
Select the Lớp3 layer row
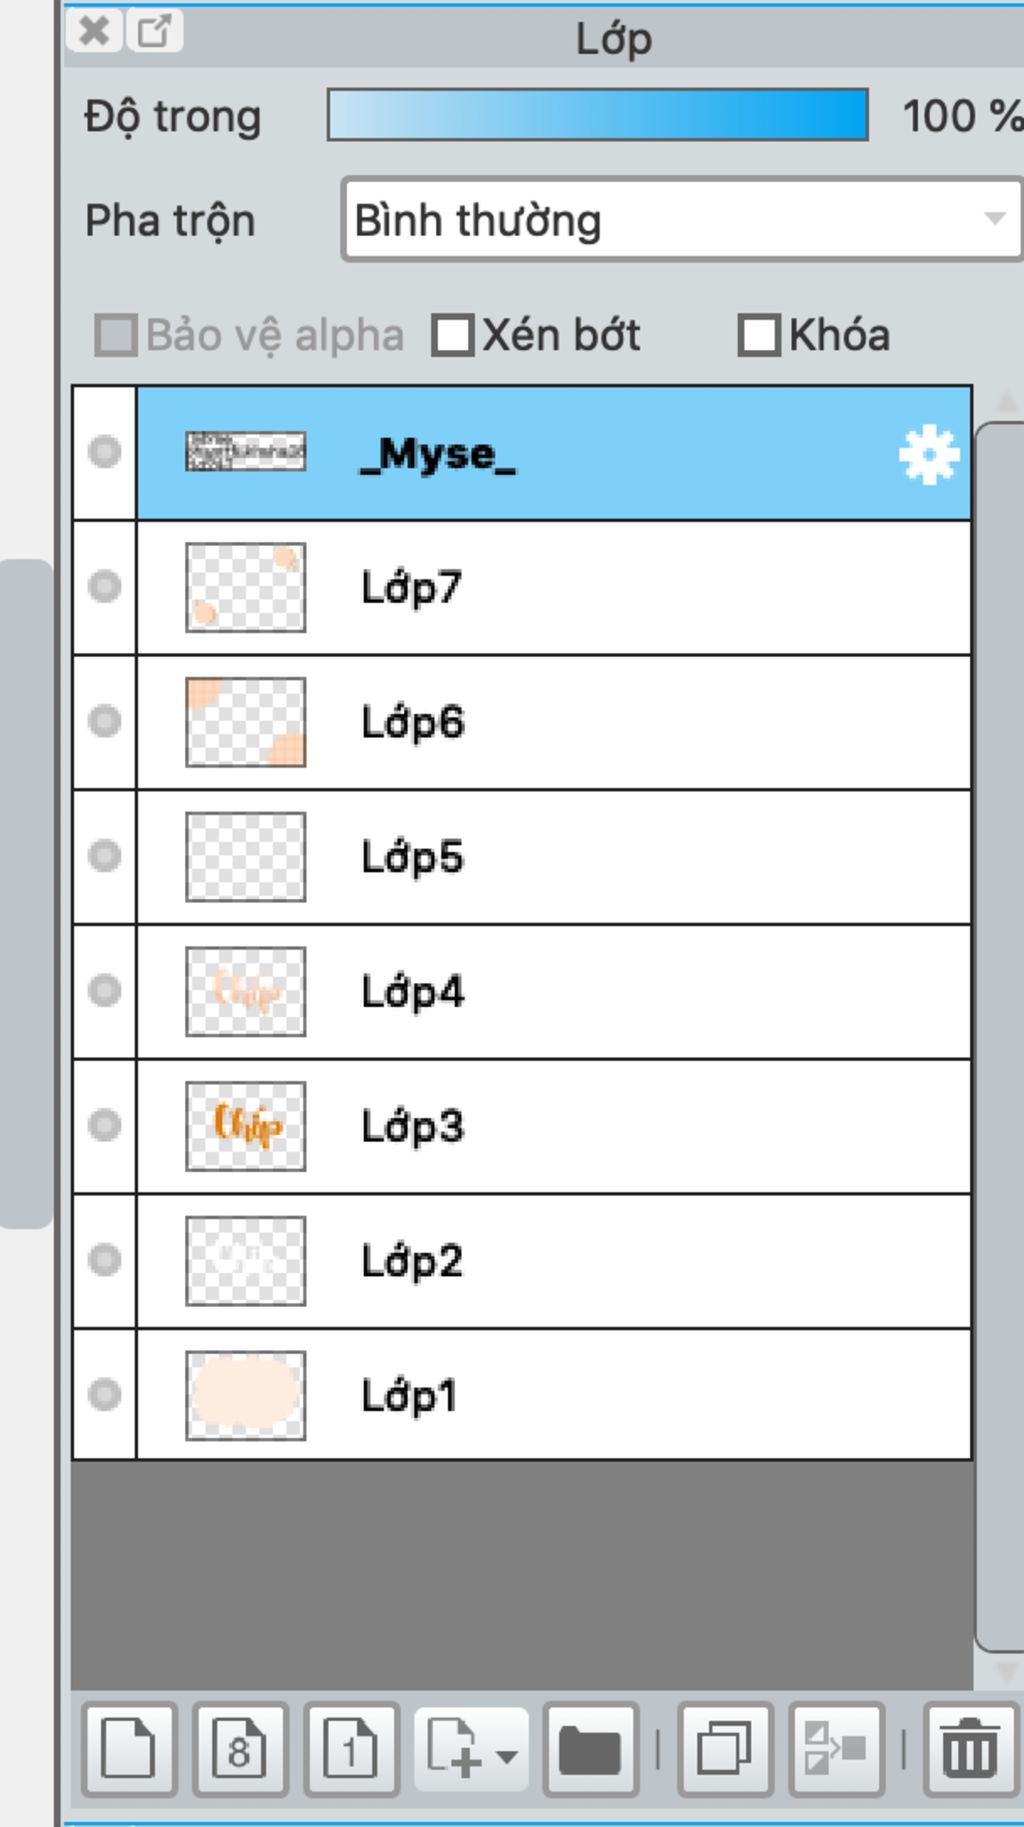(553, 1126)
